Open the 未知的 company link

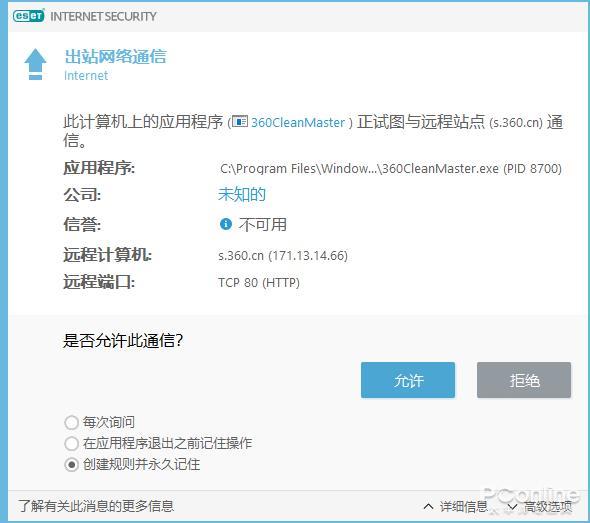click(242, 194)
